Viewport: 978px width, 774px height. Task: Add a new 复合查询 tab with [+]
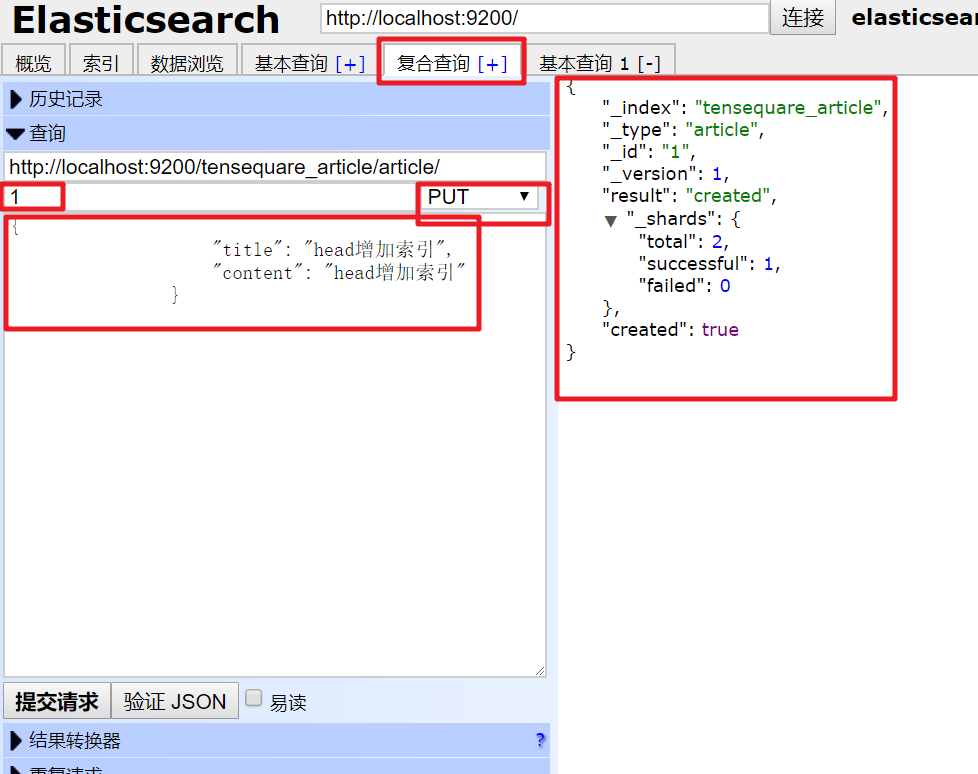pyautogui.click(x=492, y=64)
